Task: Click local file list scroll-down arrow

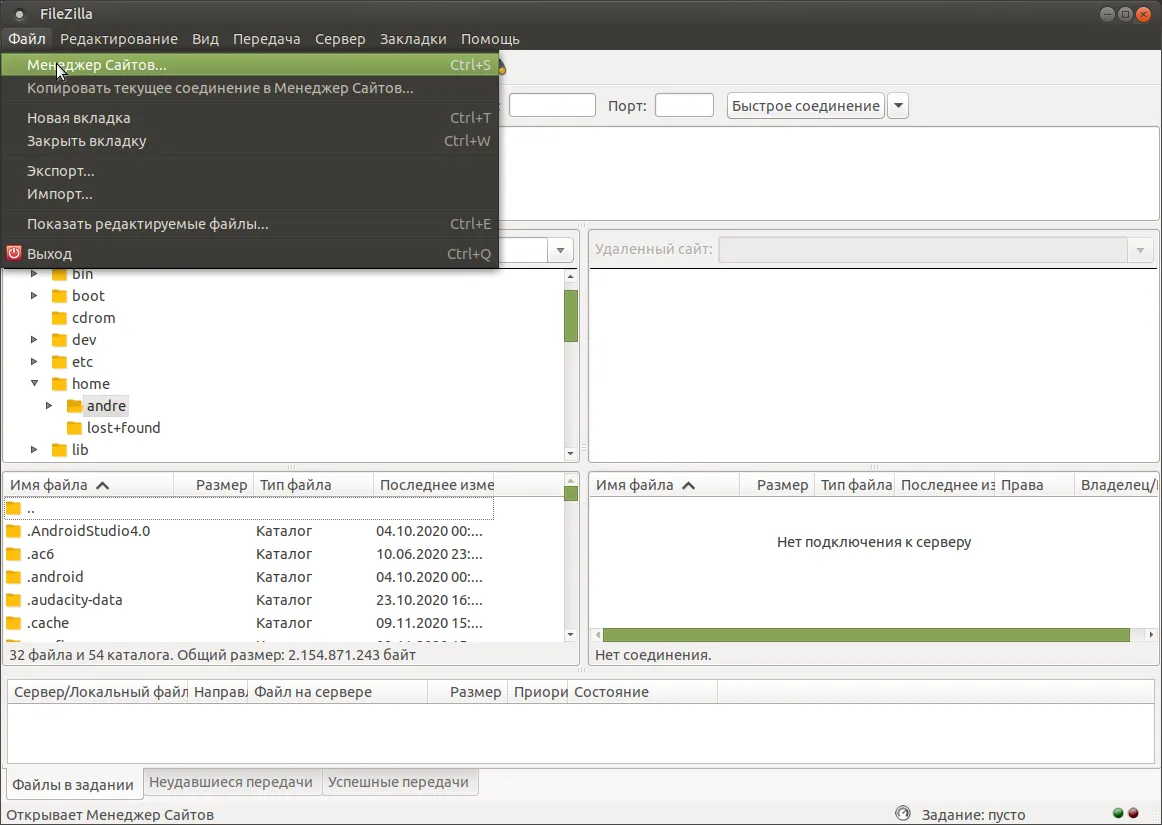Action: point(571,635)
